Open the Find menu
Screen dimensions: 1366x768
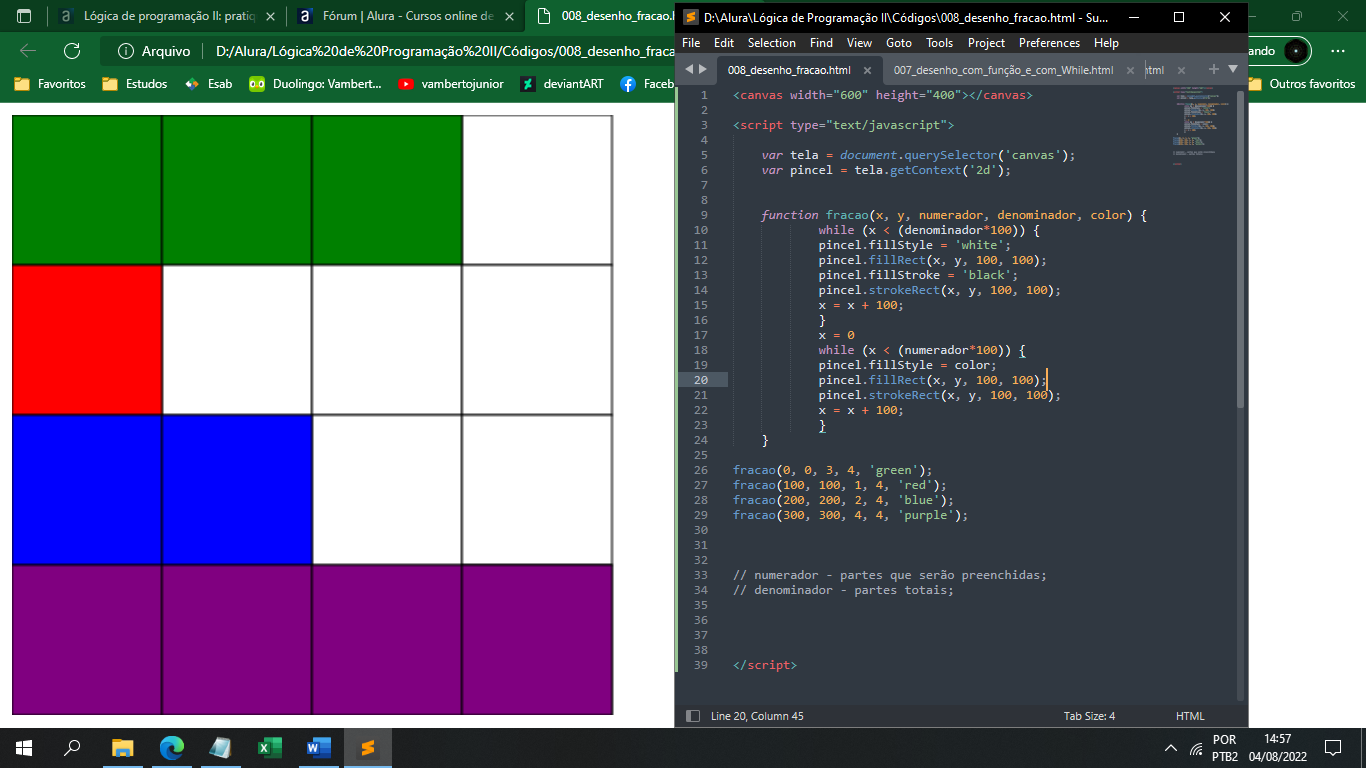click(821, 43)
